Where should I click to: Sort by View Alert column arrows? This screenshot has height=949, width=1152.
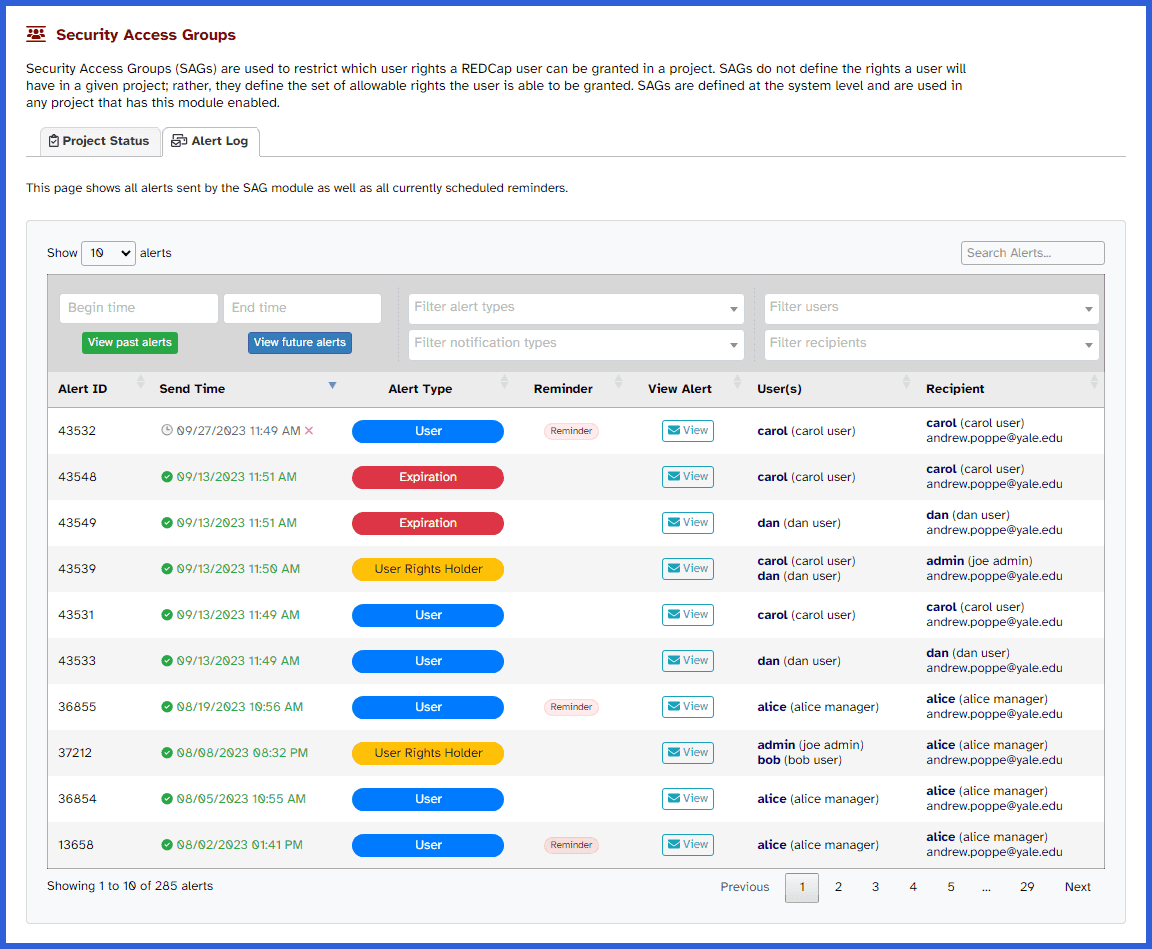click(738, 381)
